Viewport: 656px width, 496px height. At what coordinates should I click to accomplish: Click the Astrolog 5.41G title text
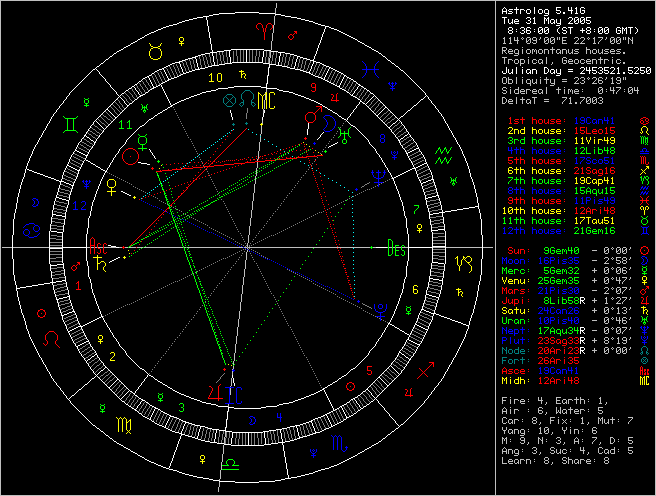[545, 9]
